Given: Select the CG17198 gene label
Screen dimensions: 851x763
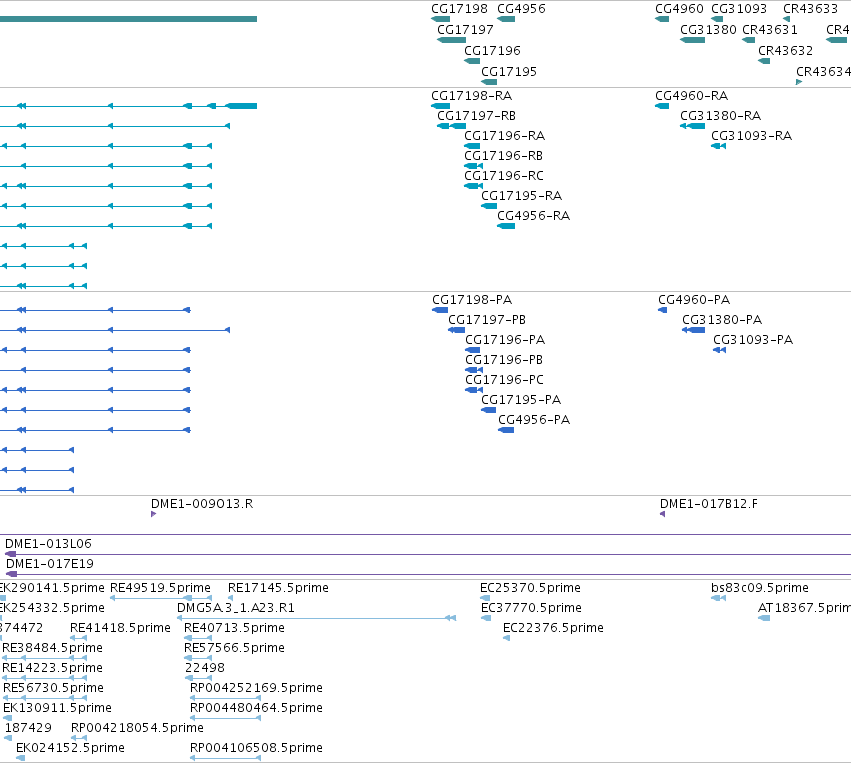Looking at the screenshot, I should (459, 9).
